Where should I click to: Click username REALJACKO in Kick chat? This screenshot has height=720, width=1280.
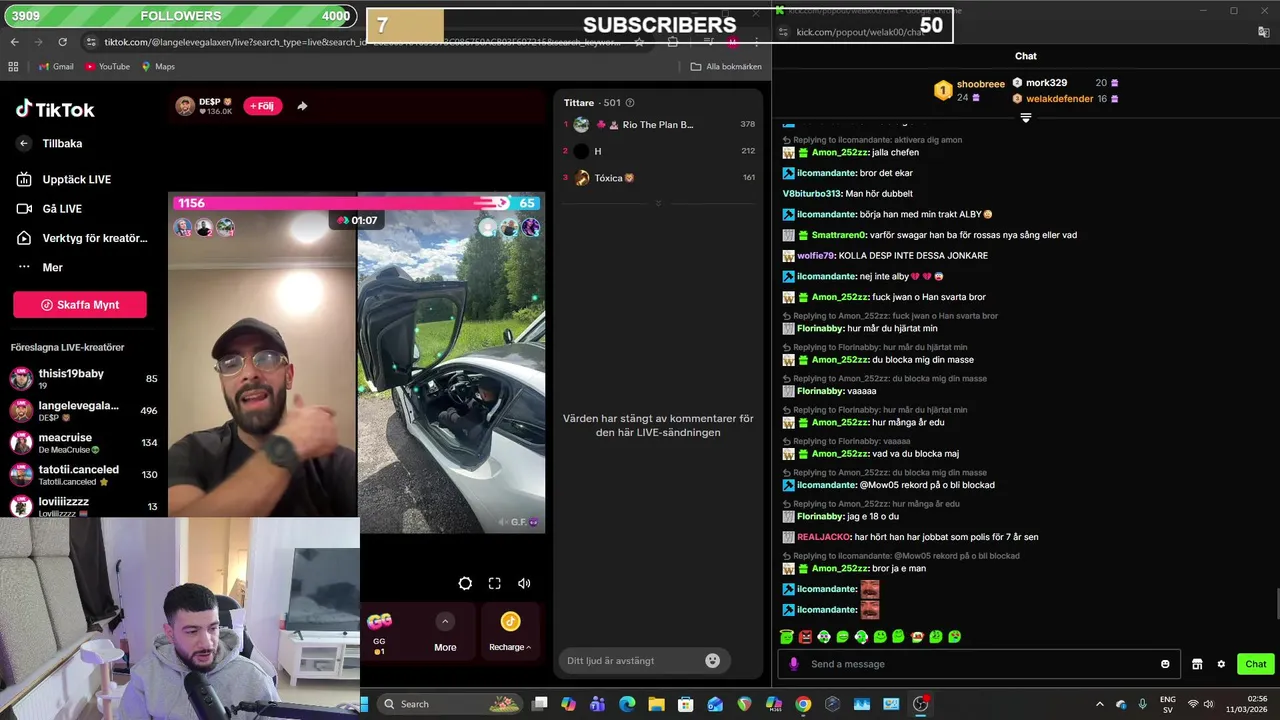[x=823, y=537]
